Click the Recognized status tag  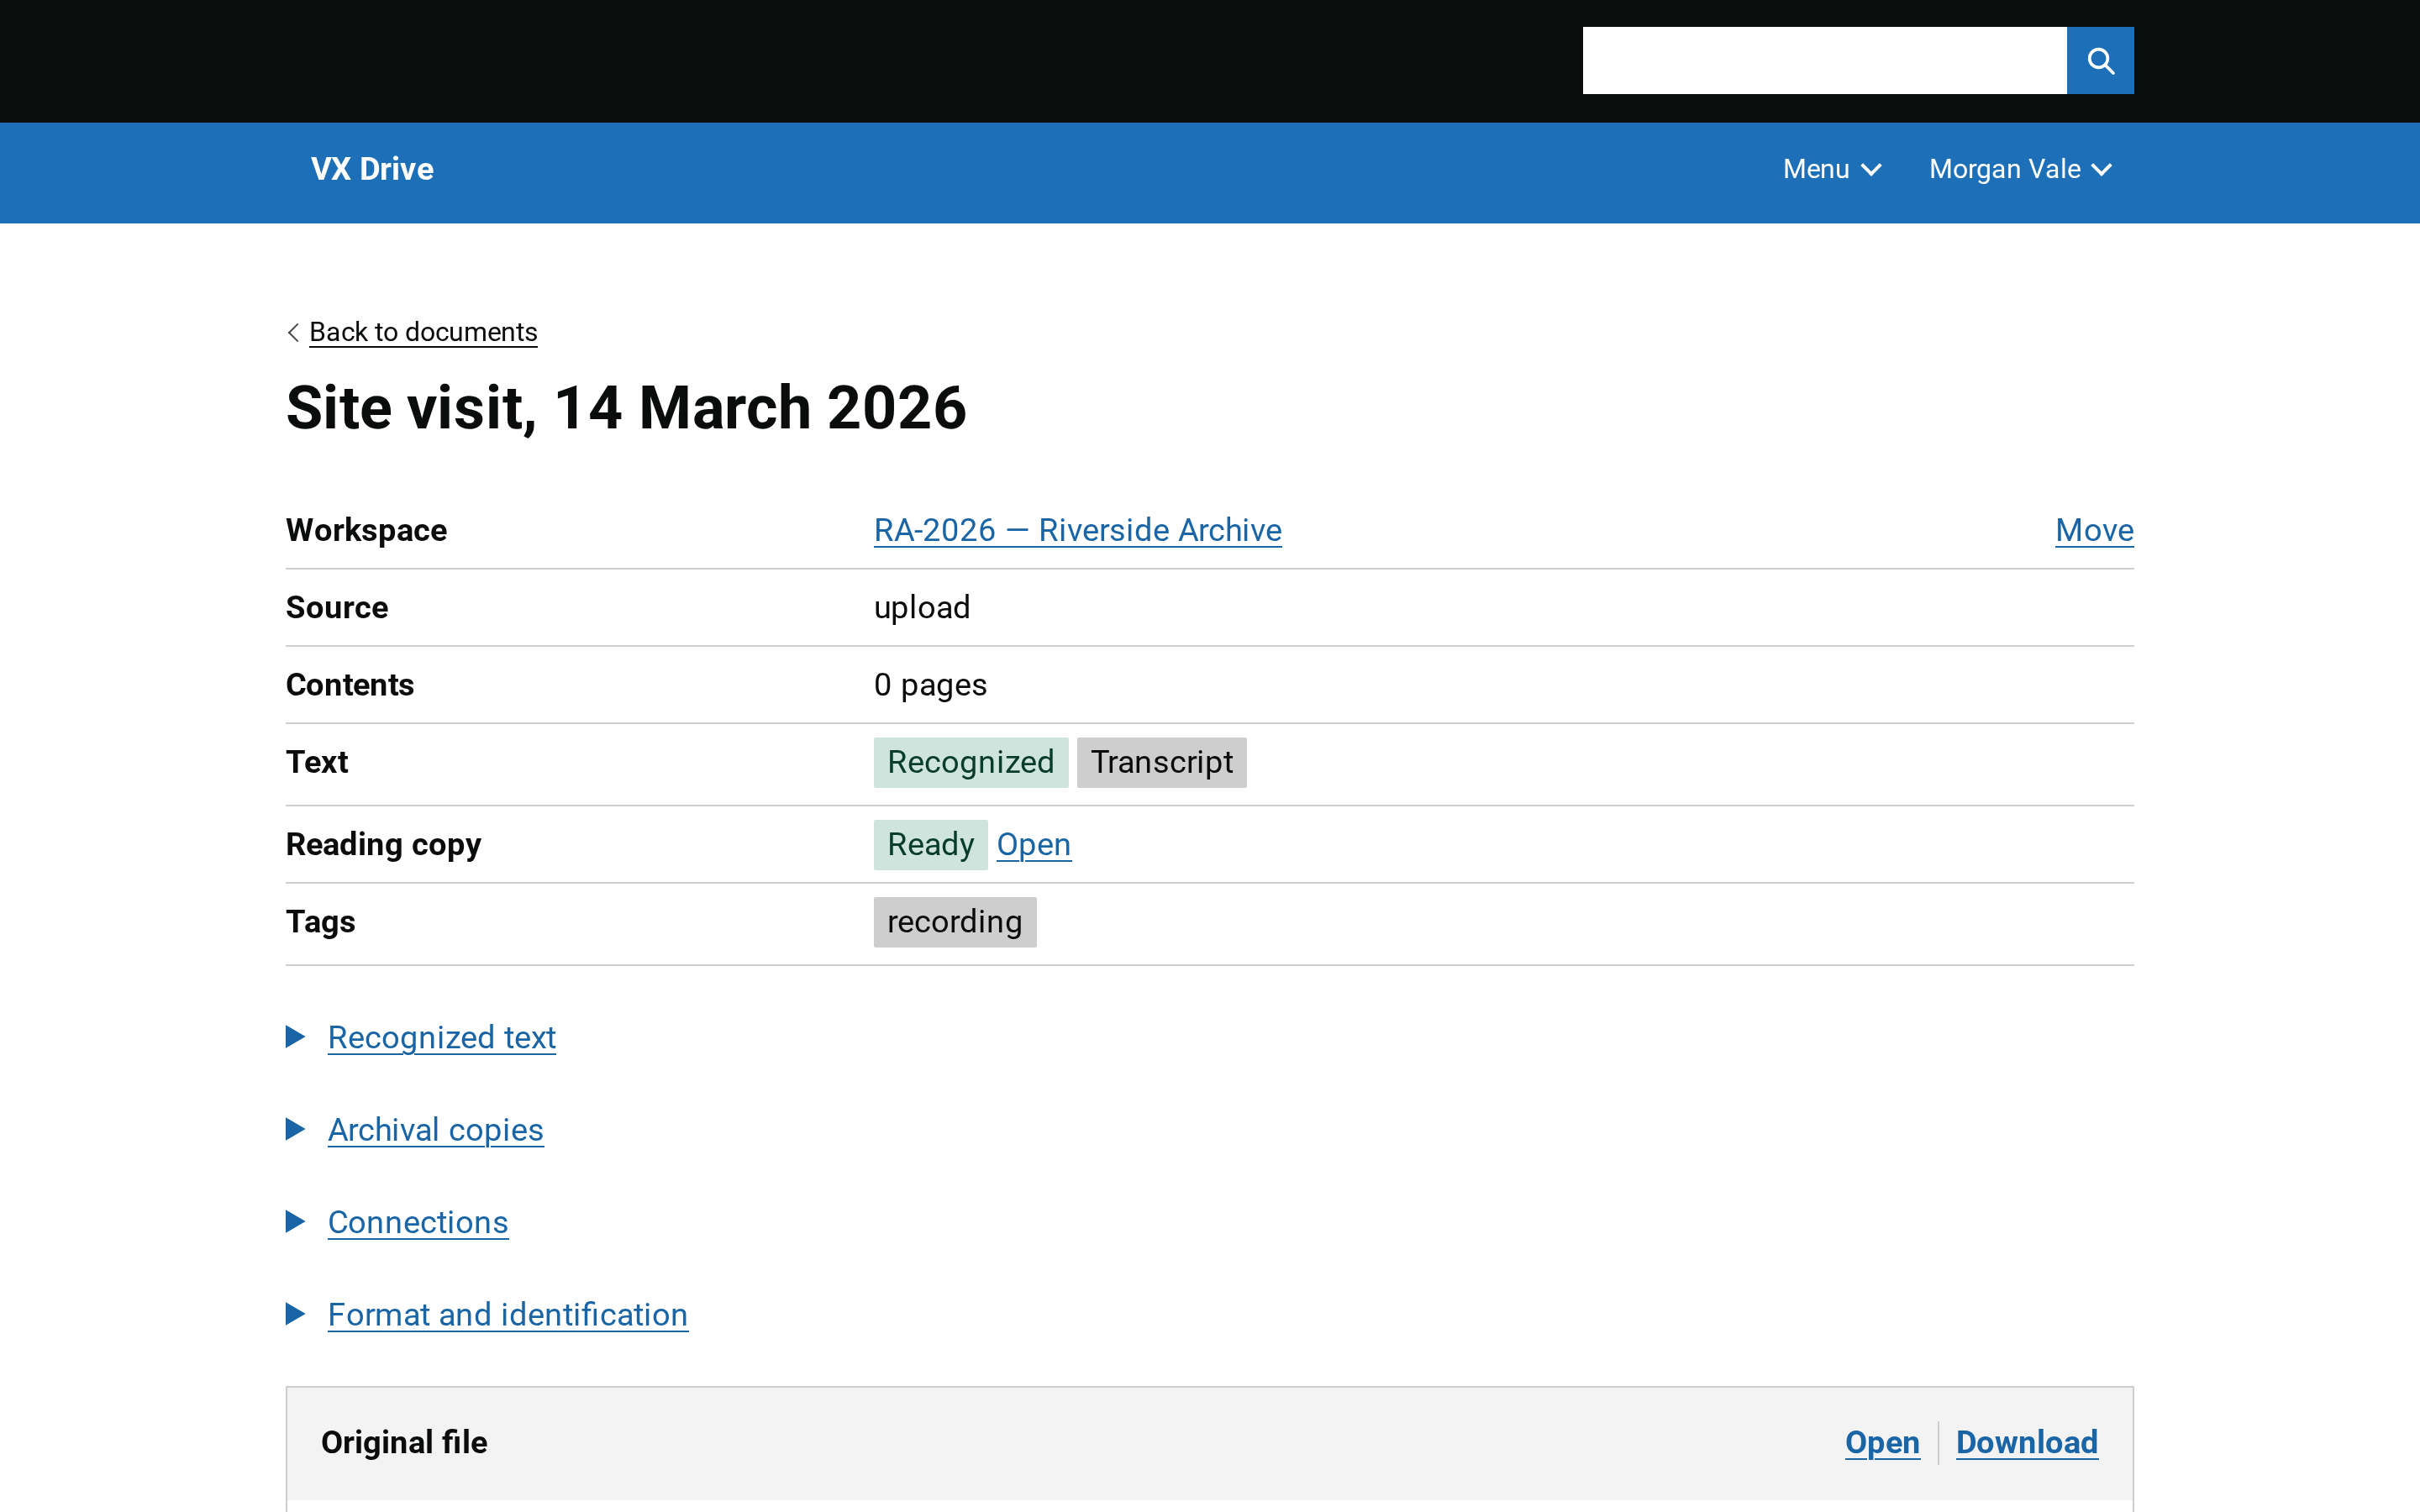pyautogui.click(x=970, y=762)
